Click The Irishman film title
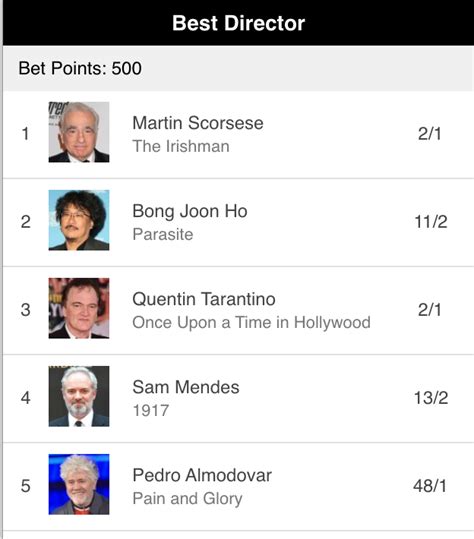 point(181,146)
